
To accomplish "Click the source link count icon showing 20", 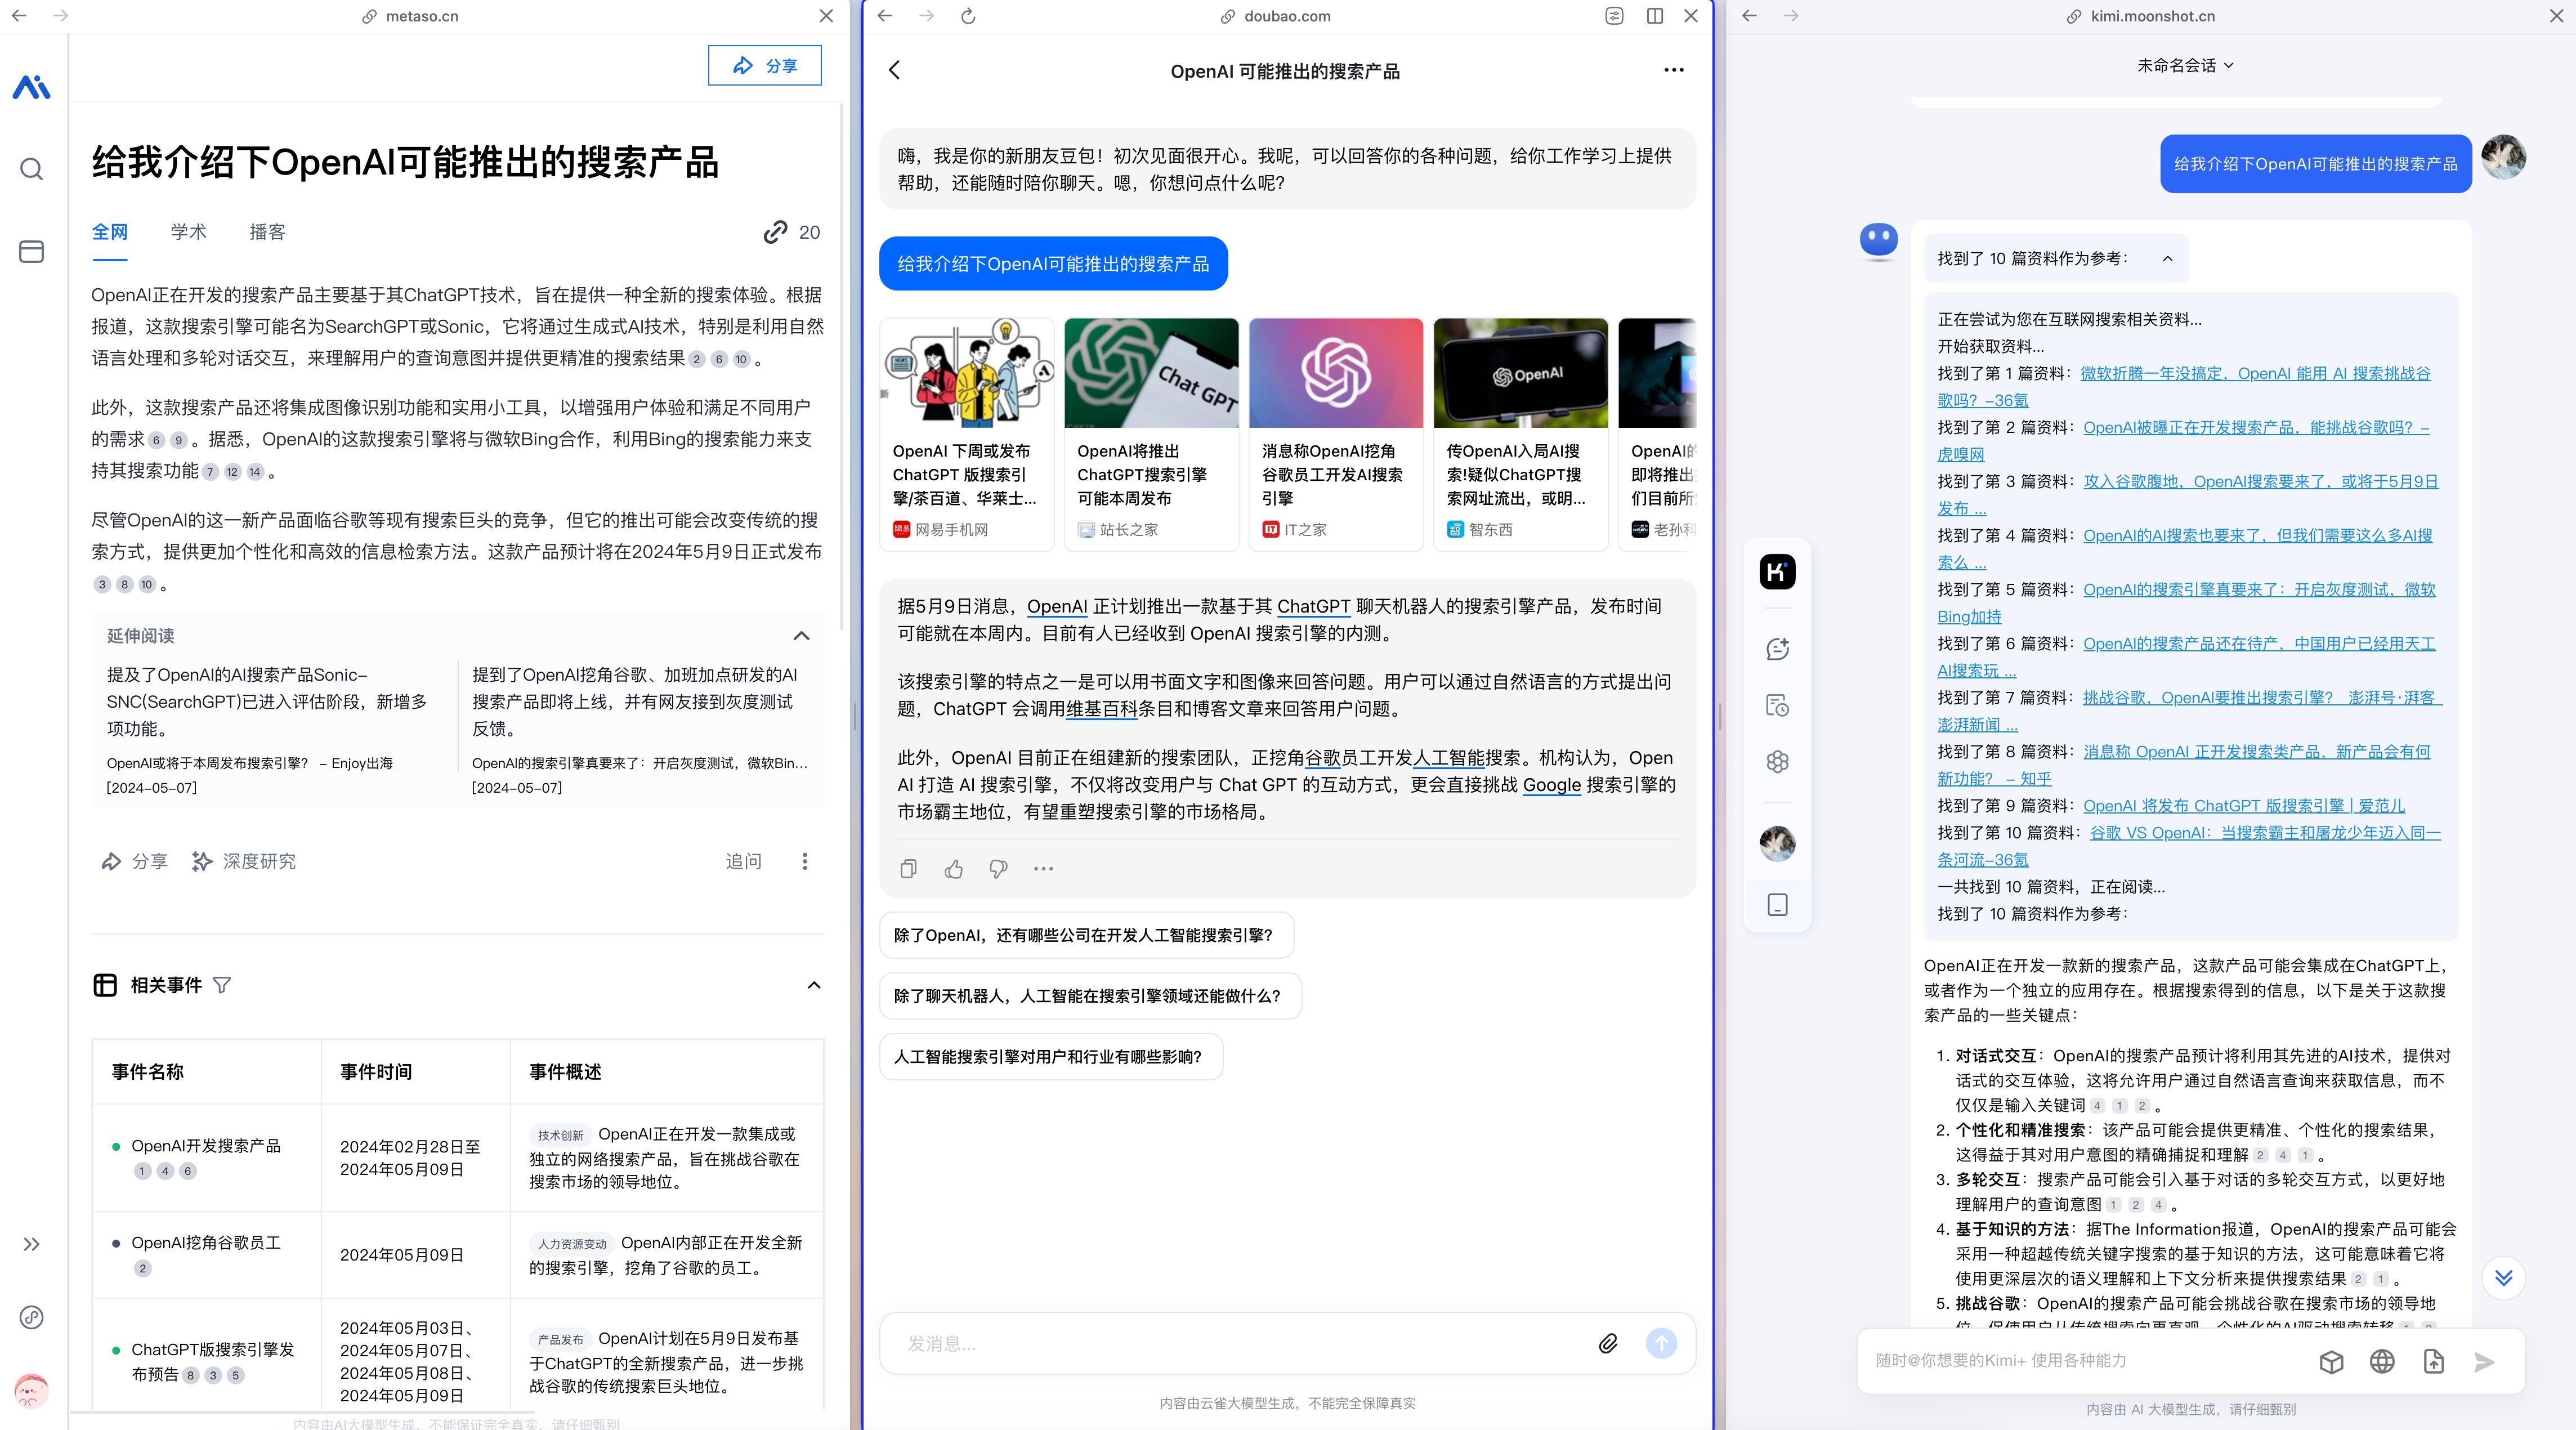I will (791, 232).
